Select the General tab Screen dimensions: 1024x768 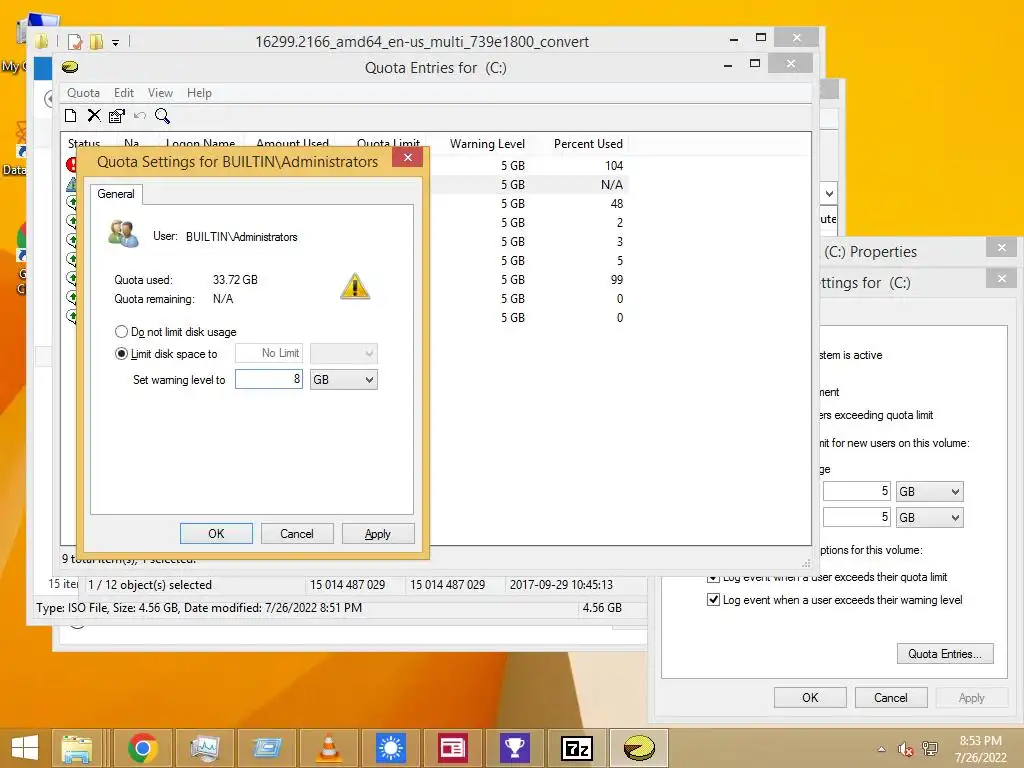(116, 194)
